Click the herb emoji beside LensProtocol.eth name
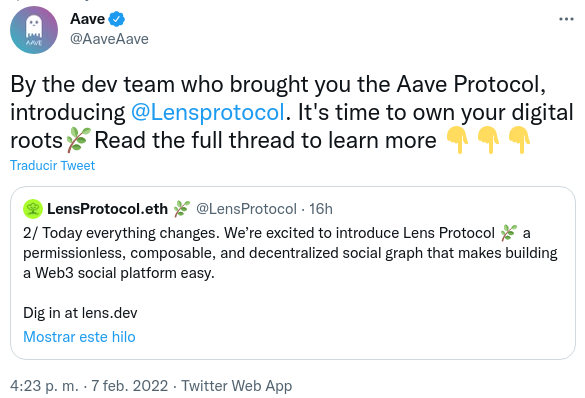 coord(182,209)
